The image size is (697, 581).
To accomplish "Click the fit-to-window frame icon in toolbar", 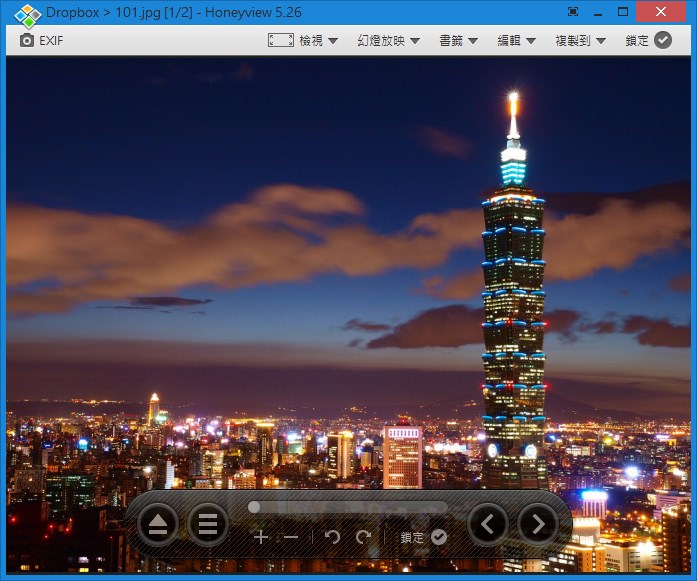I will point(280,40).
